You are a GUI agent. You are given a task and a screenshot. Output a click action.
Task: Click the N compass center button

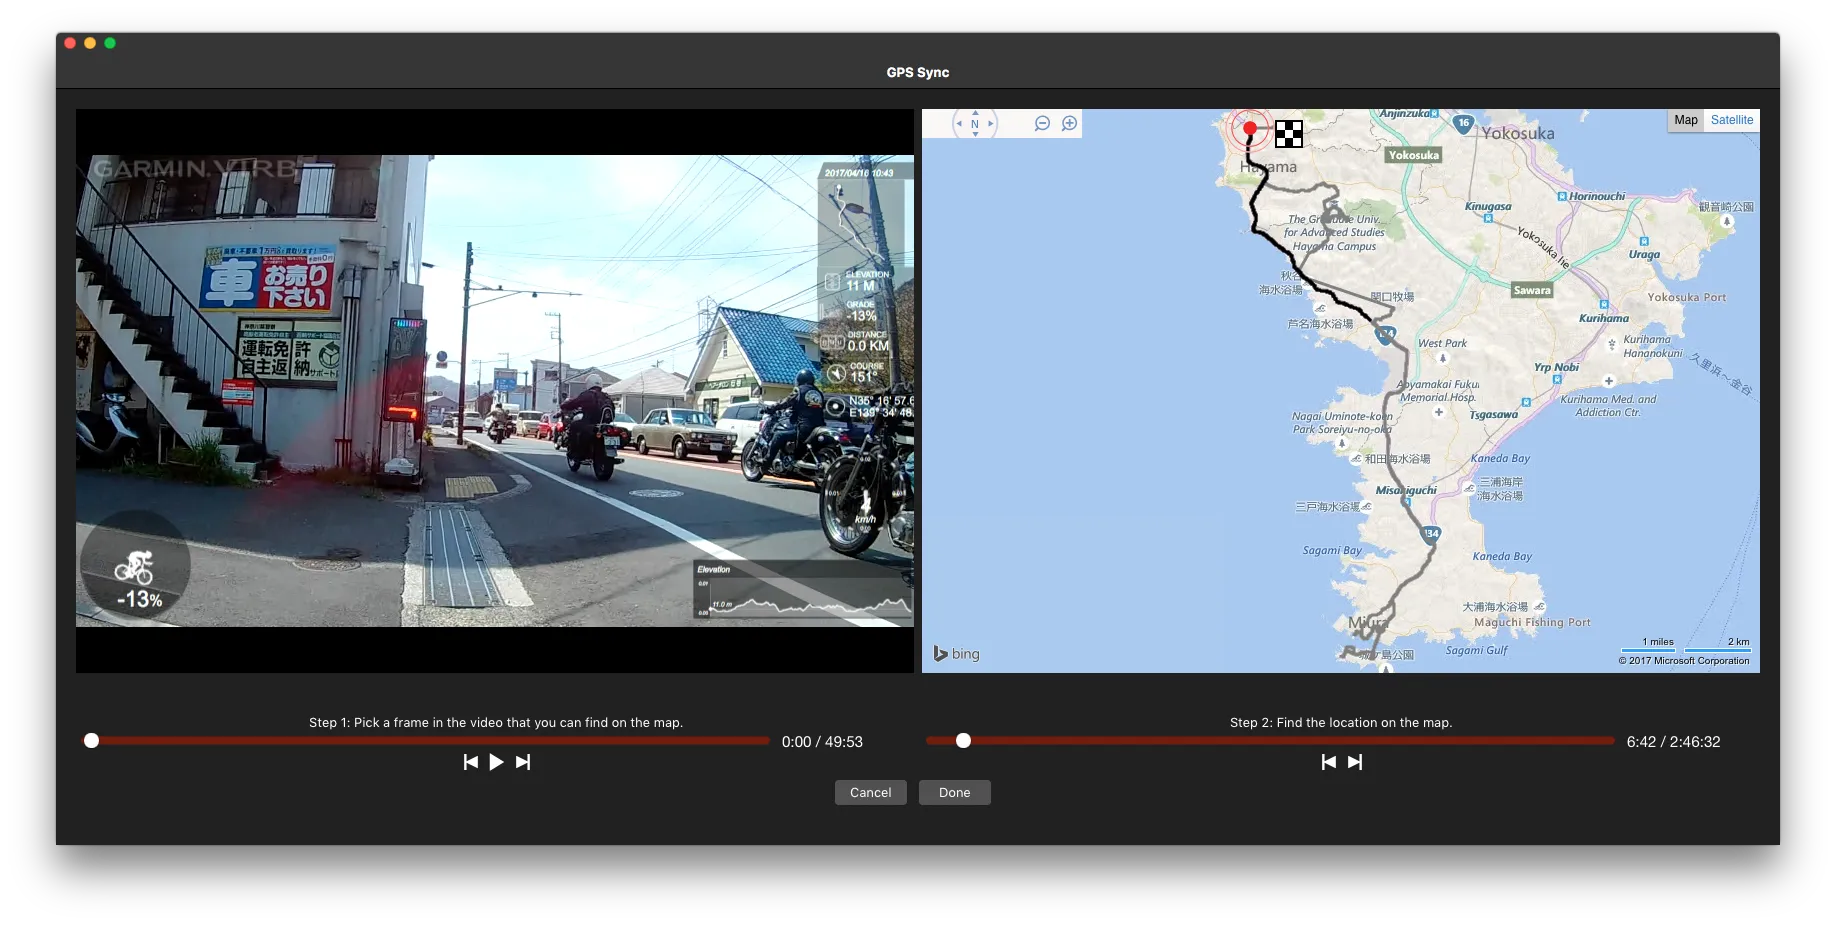[x=975, y=124]
